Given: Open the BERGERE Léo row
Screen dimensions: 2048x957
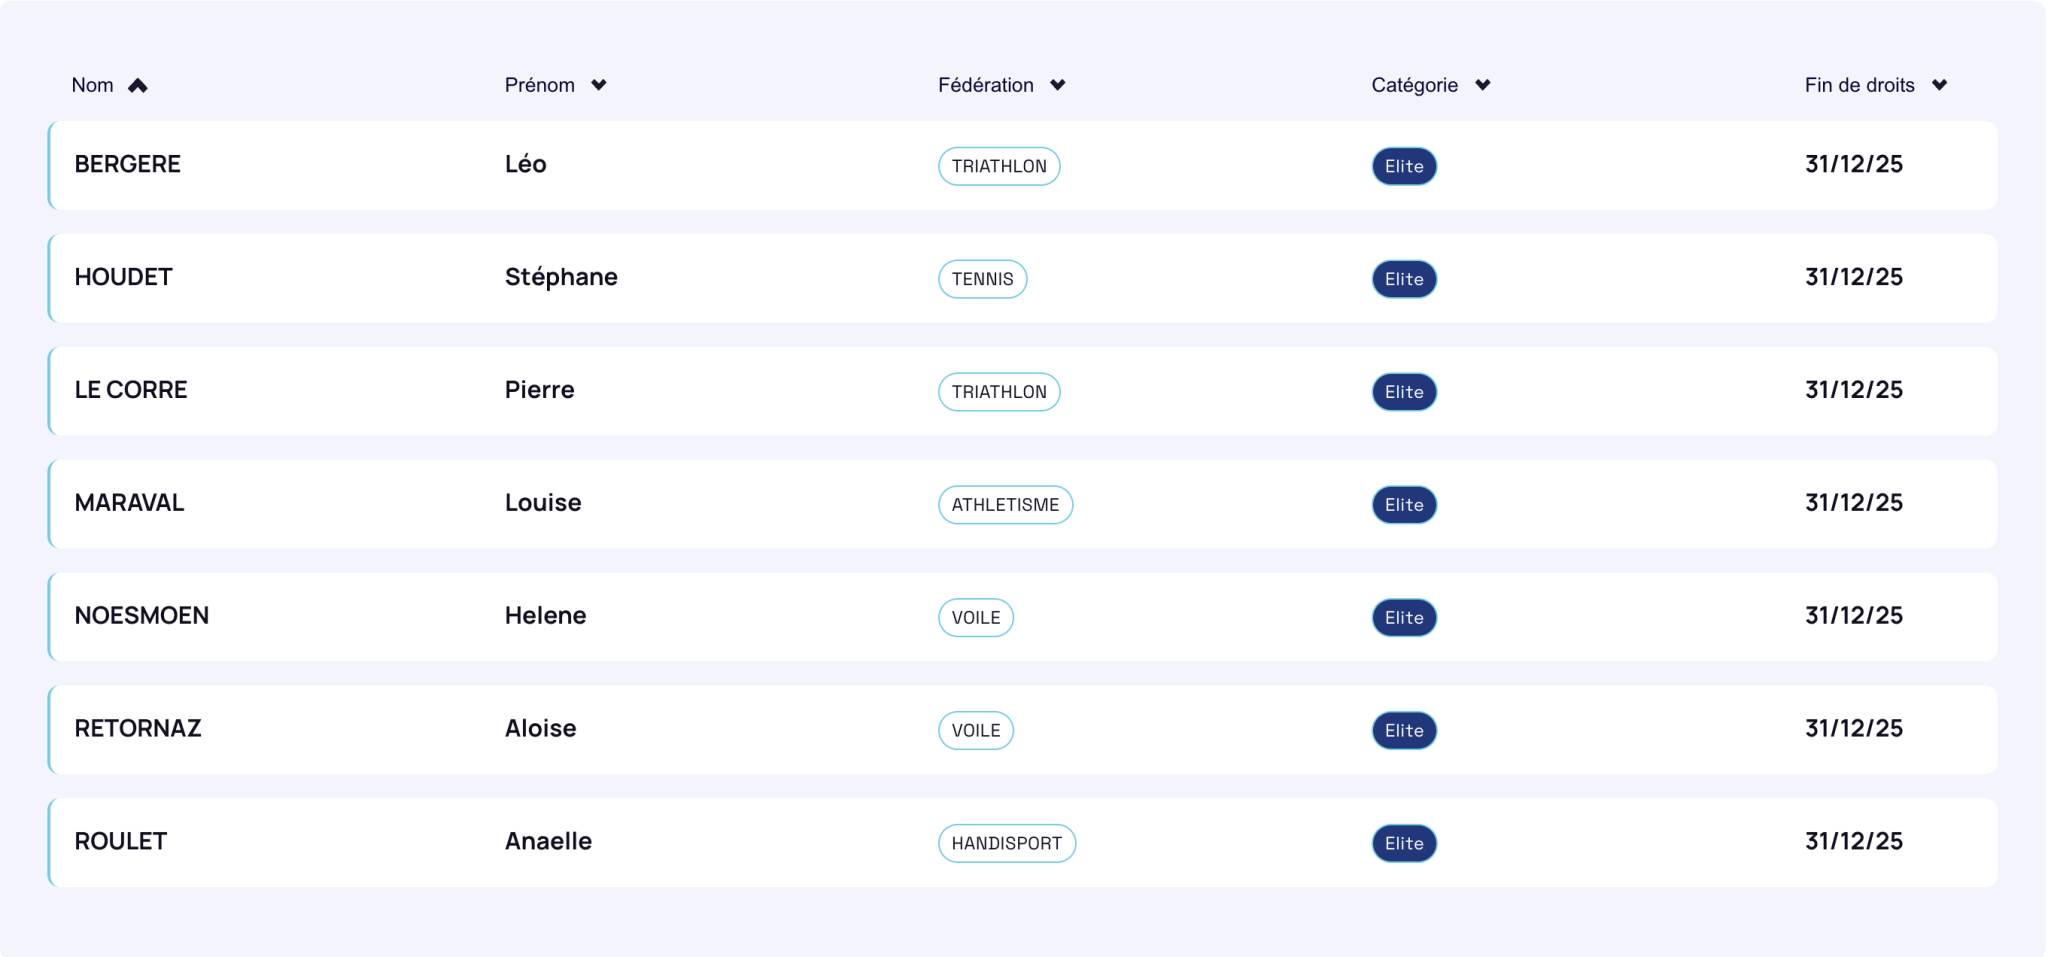Looking at the screenshot, I should [1023, 166].
